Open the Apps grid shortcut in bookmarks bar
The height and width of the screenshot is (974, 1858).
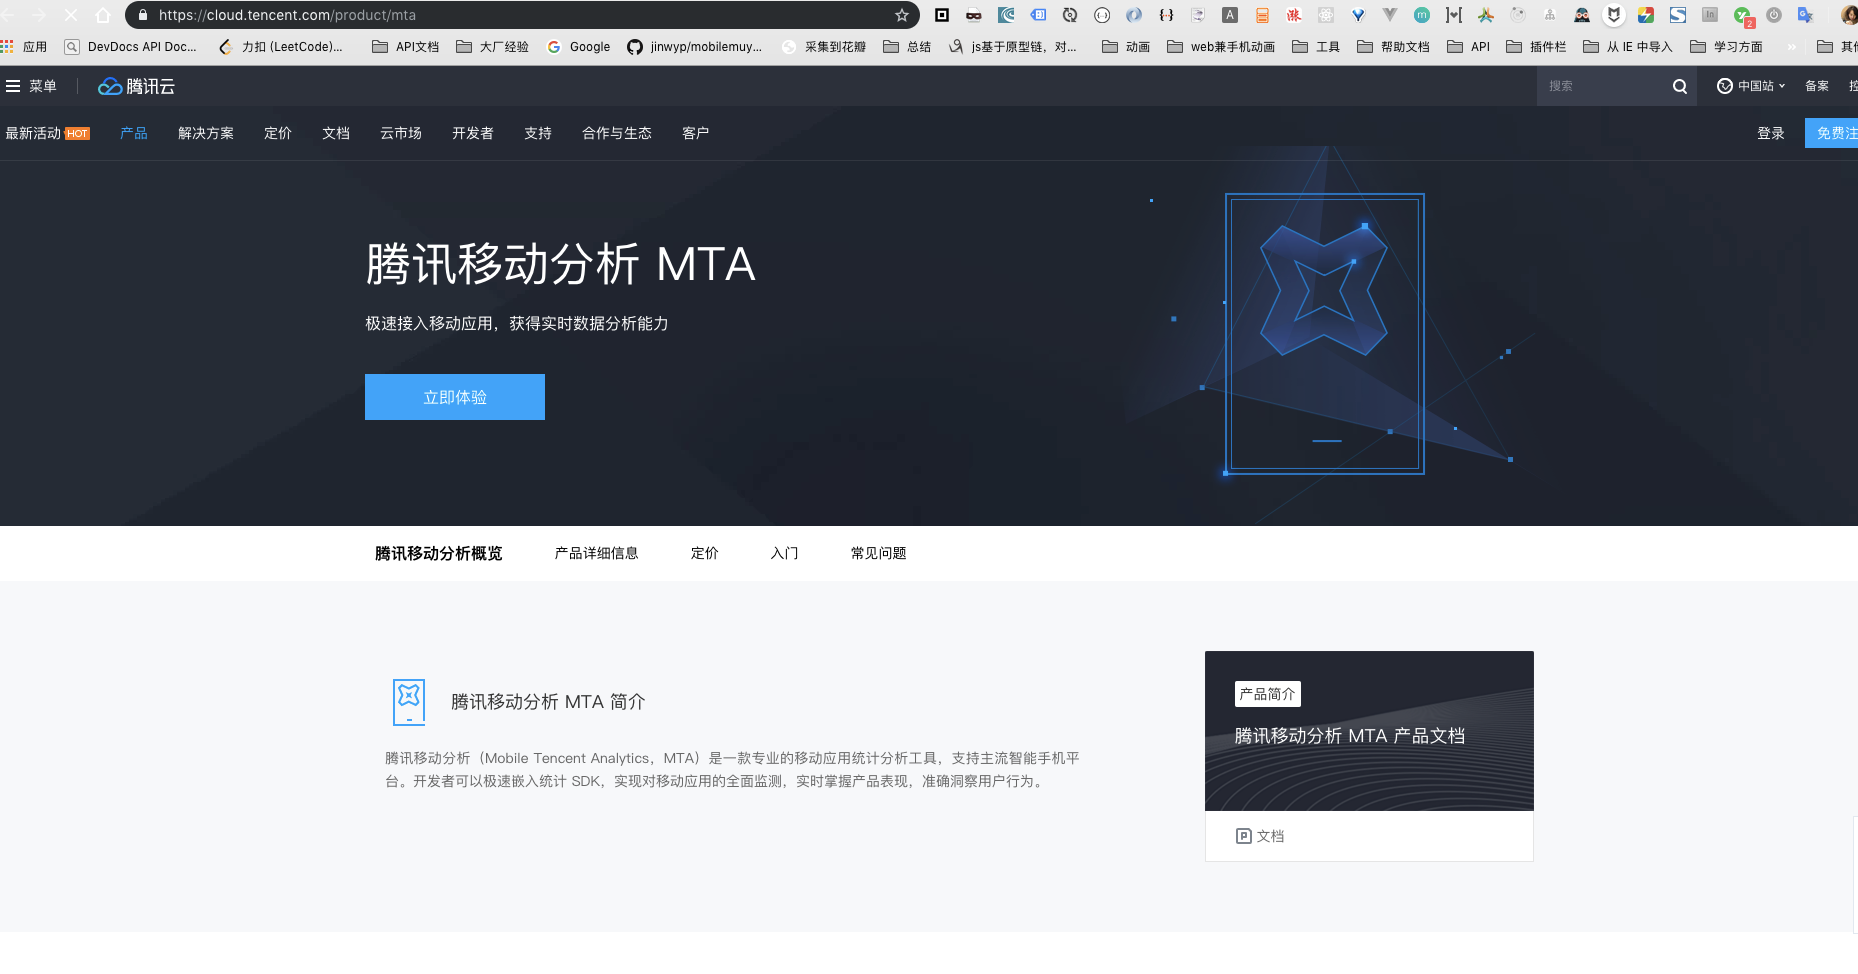tap(24, 47)
